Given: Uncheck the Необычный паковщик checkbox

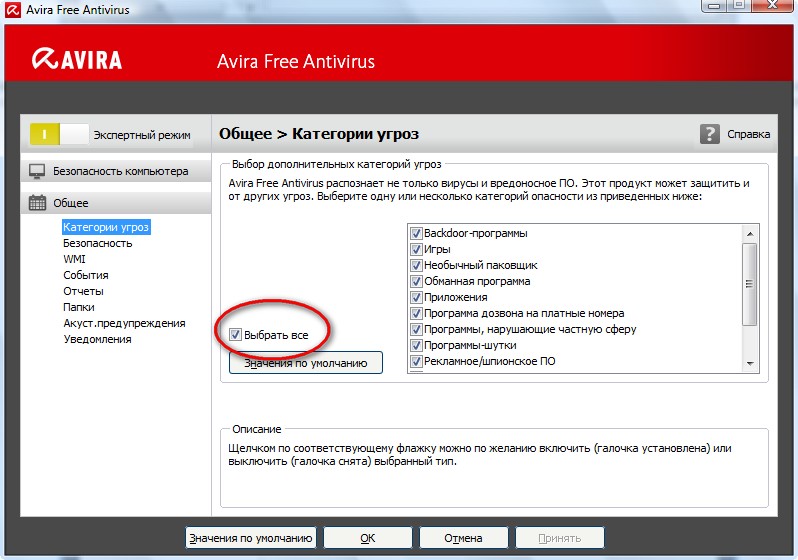Looking at the screenshot, I should pyautogui.click(x=416, y=265).
